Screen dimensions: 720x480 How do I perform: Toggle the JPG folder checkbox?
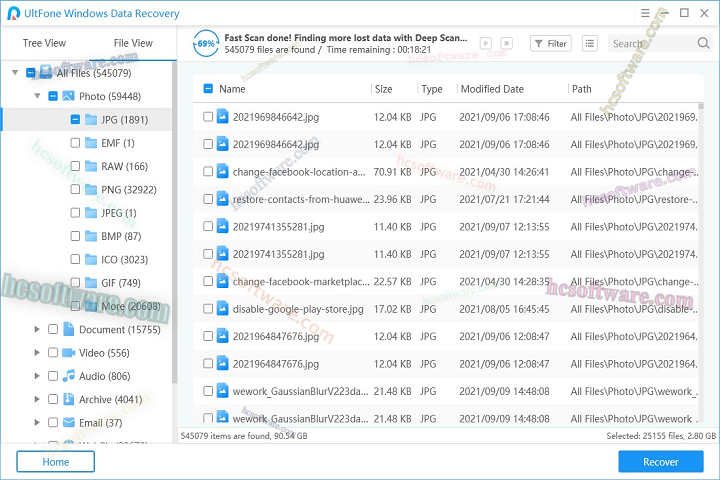[x=75, y=119]
